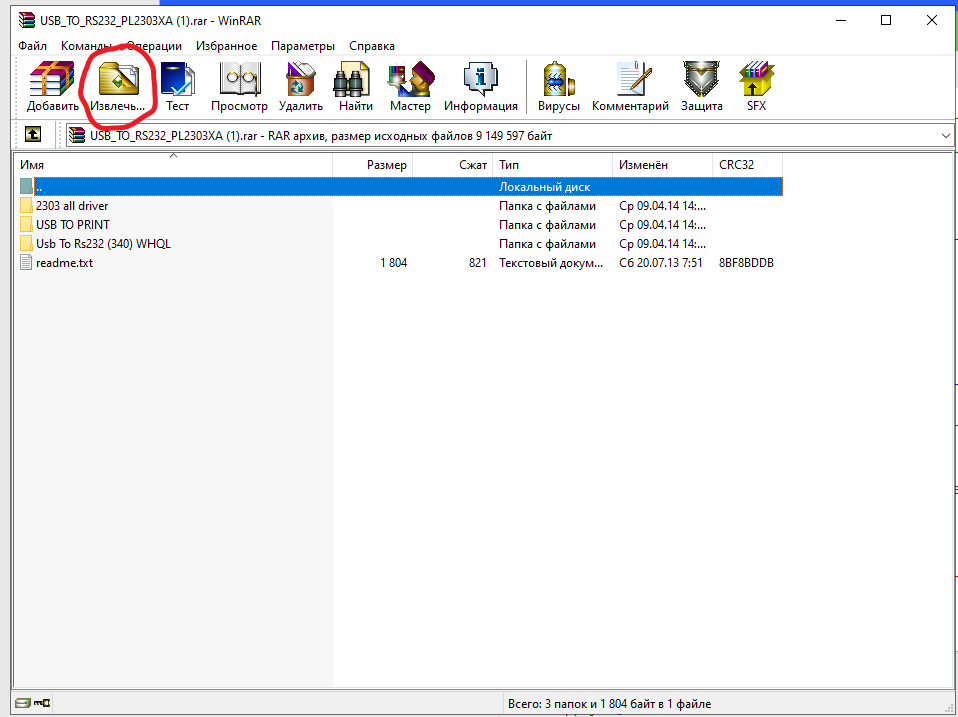Sort by Имя column header
The height and width of the screenshot is (717, 958).
click(173, 165)
